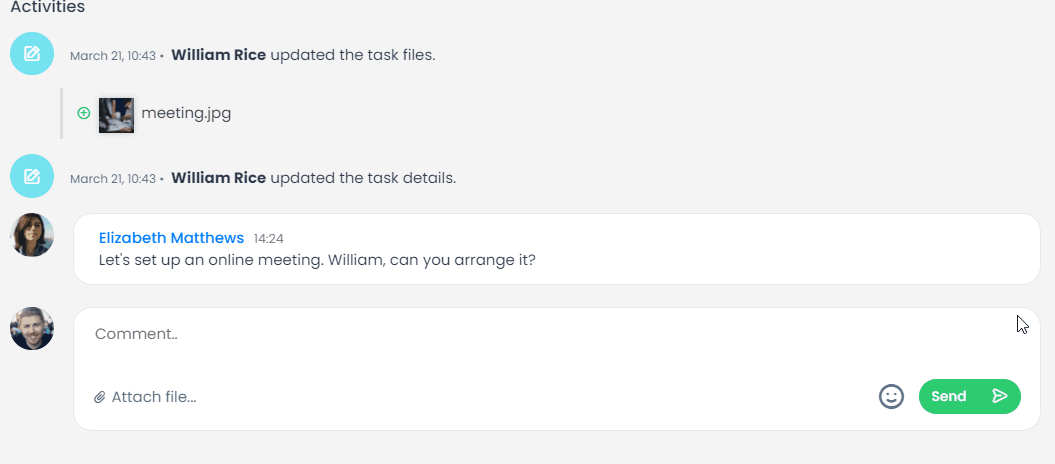This screenshot has height=464, width=1055.
Task: Click the Activities section heading
Action: (47, 7)
